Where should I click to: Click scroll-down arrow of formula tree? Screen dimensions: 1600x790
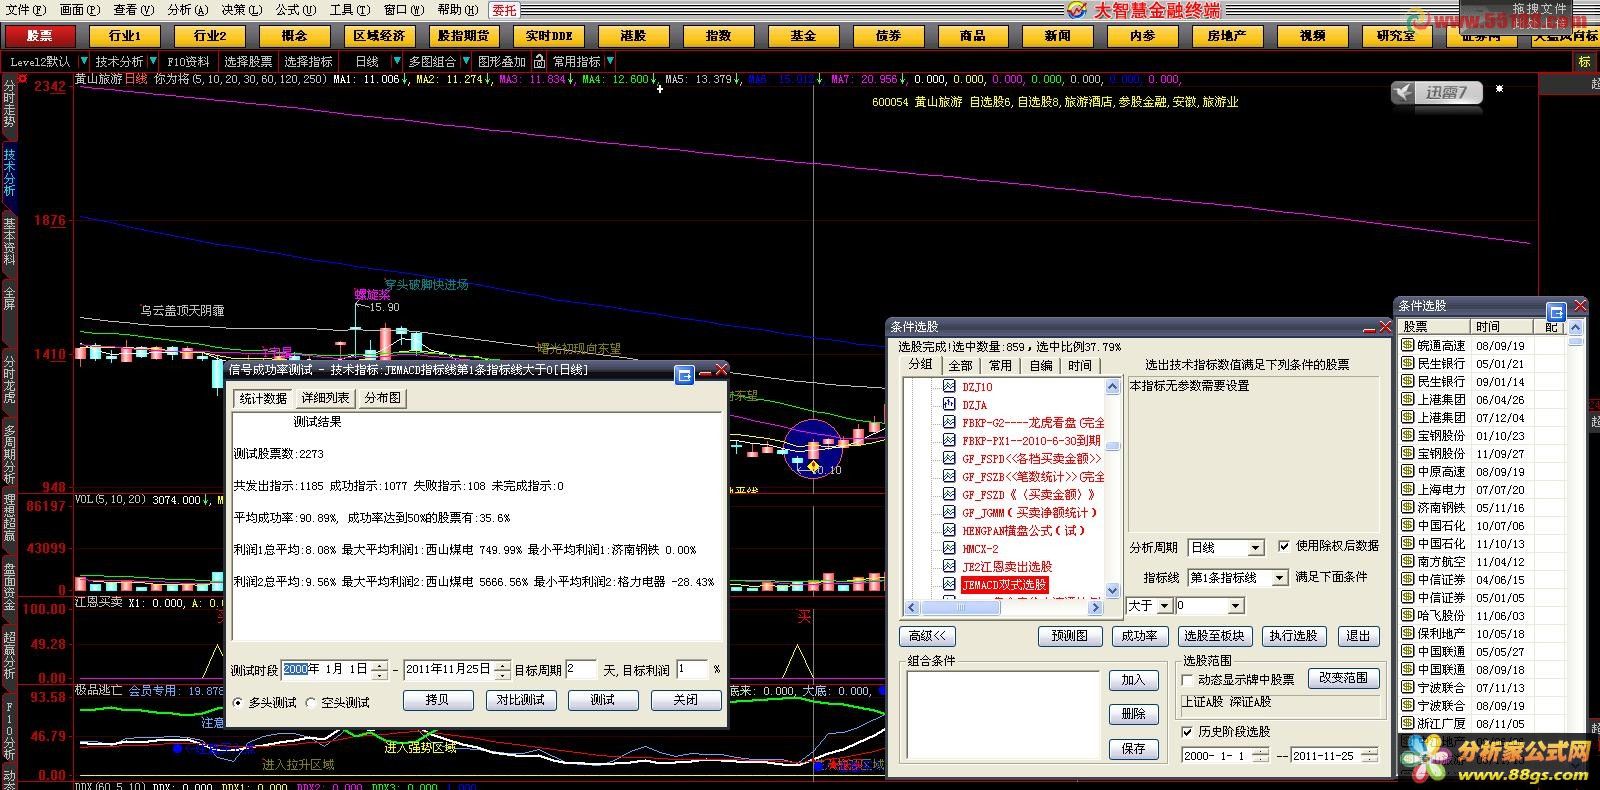[1112, 591]
